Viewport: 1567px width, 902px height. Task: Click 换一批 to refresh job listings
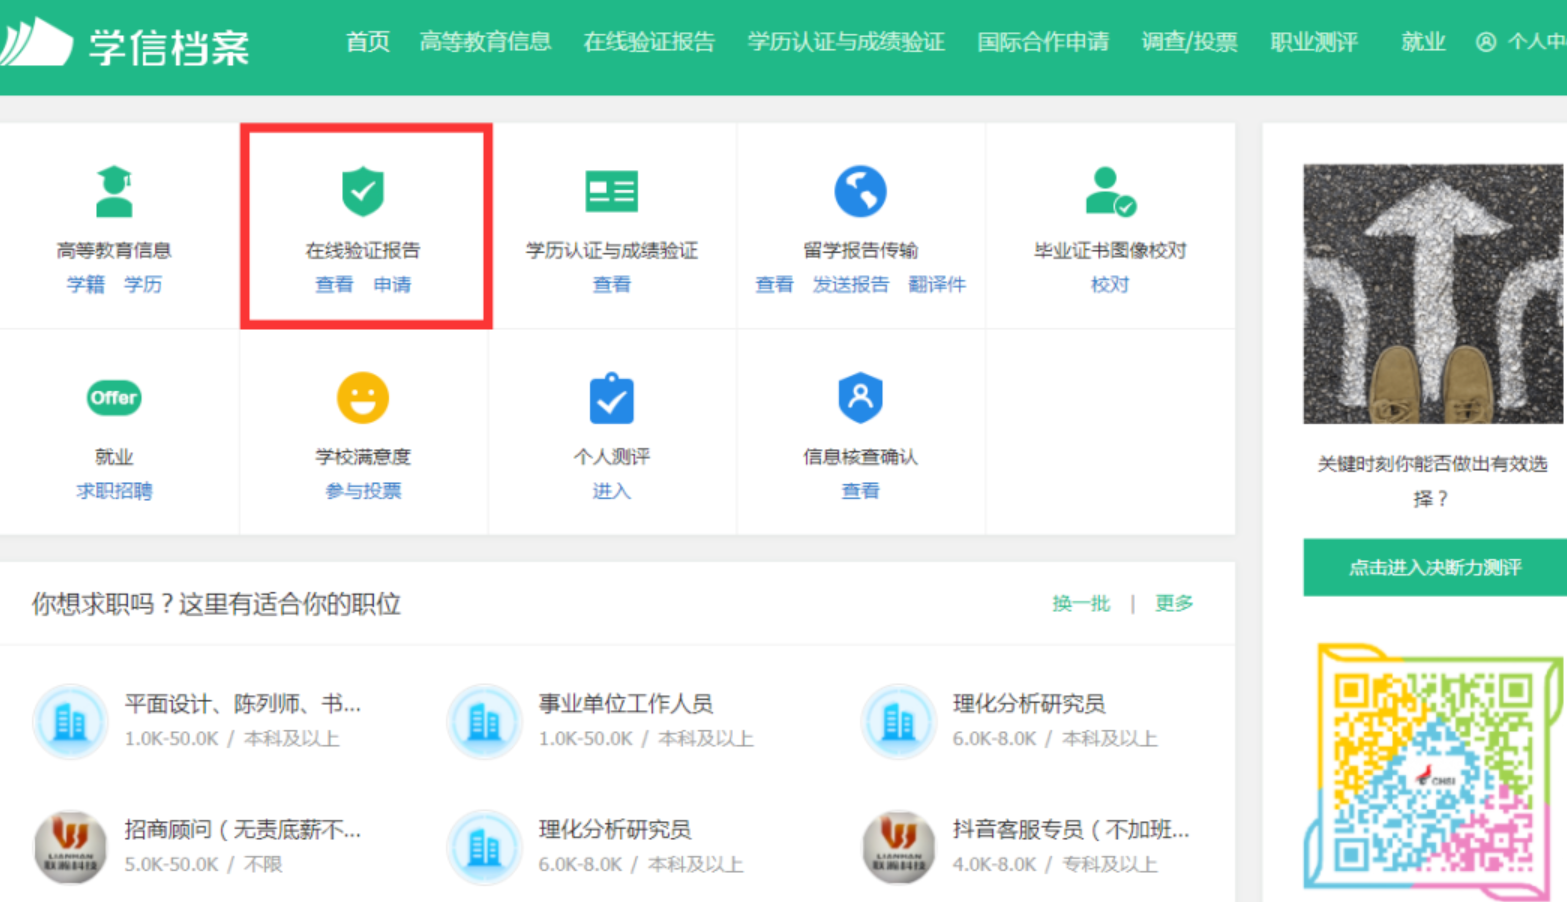click(x=1081, y=603)
